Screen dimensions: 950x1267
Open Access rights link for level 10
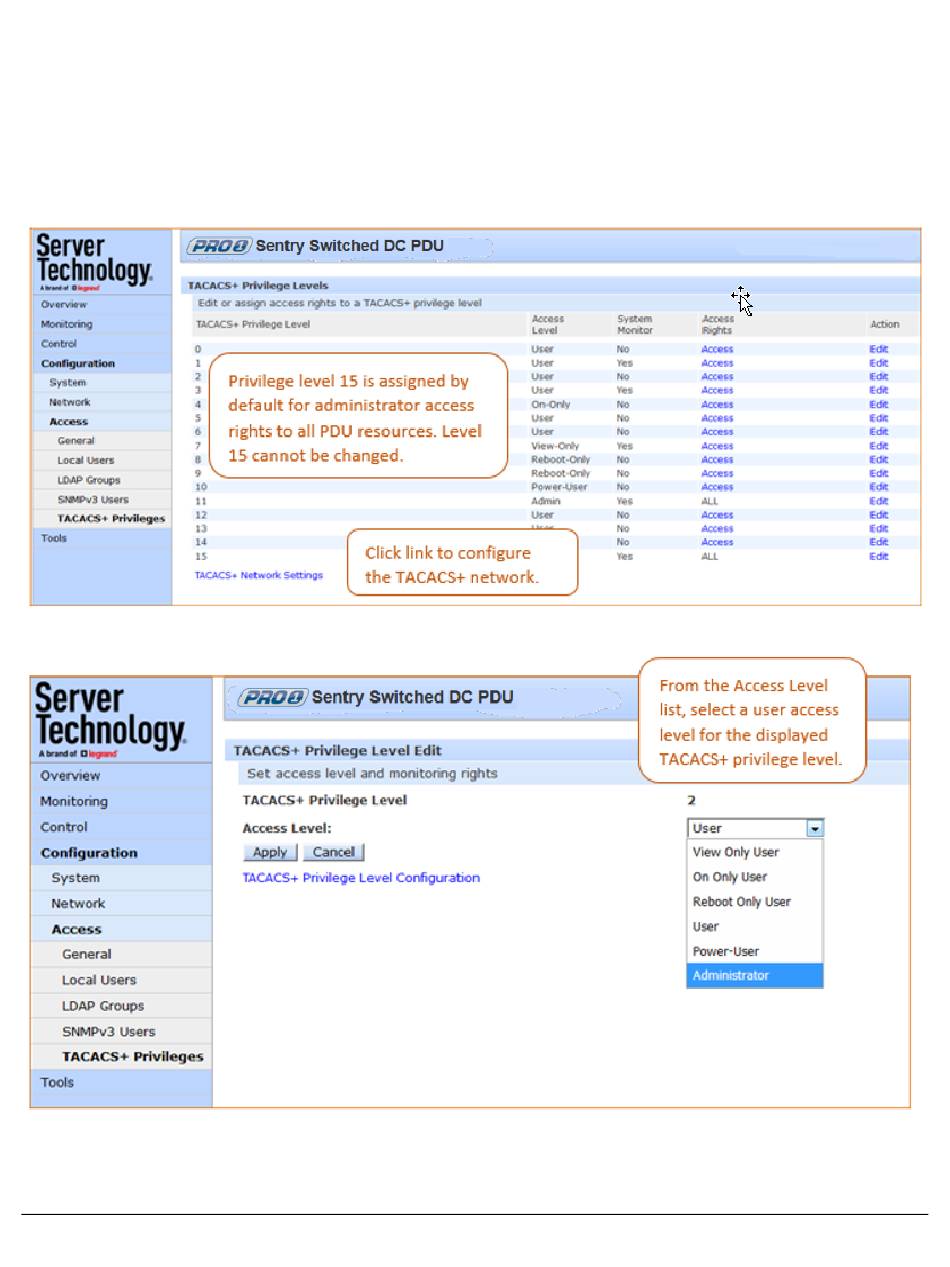click(717, 487)
